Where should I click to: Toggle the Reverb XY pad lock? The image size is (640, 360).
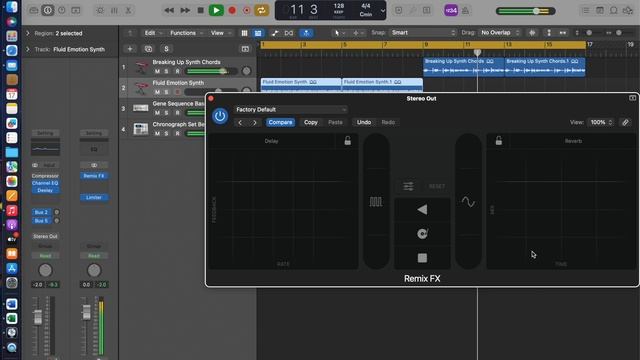pyautogui.click(x=498, y=141)
